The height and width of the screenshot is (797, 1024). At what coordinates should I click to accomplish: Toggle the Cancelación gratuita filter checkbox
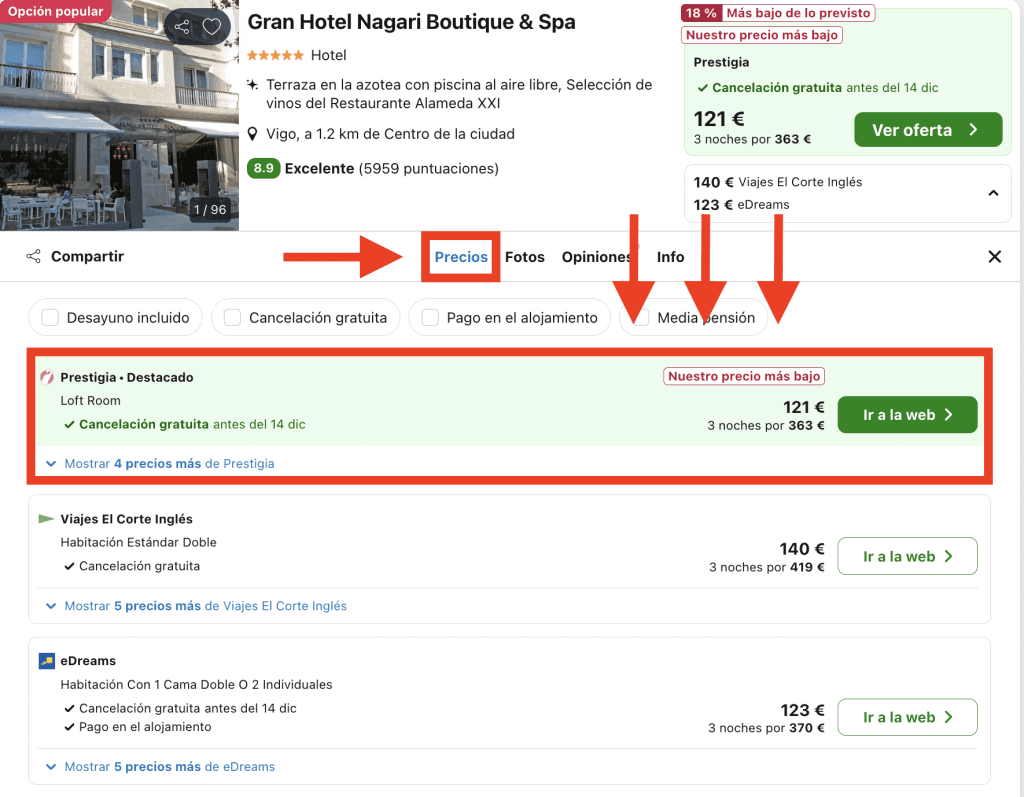[232, 318]
